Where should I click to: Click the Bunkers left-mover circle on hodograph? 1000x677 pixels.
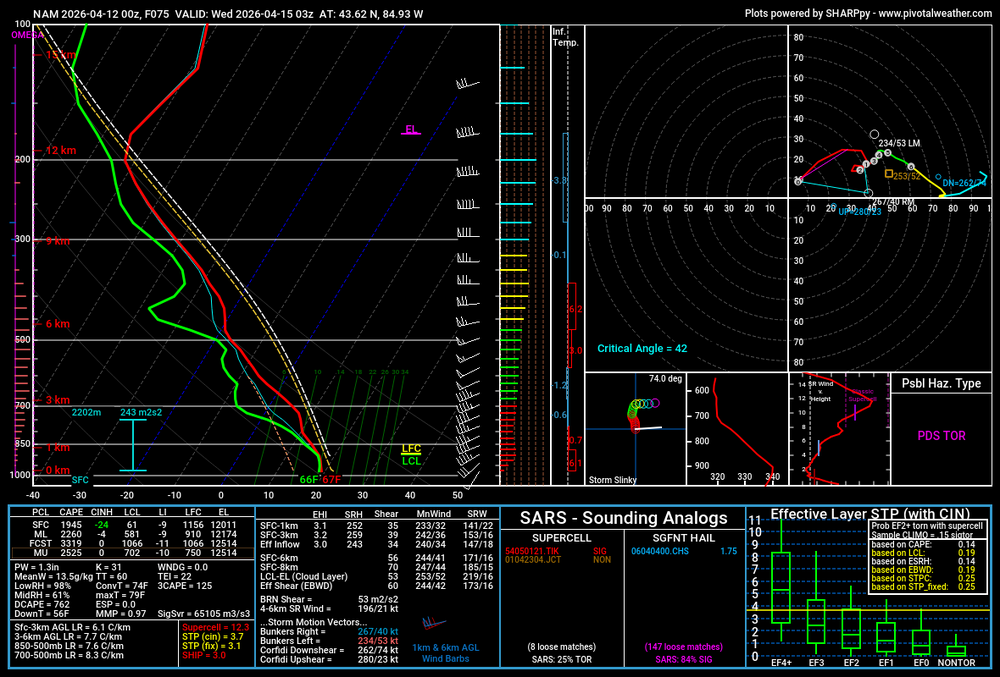pos(875,134)
